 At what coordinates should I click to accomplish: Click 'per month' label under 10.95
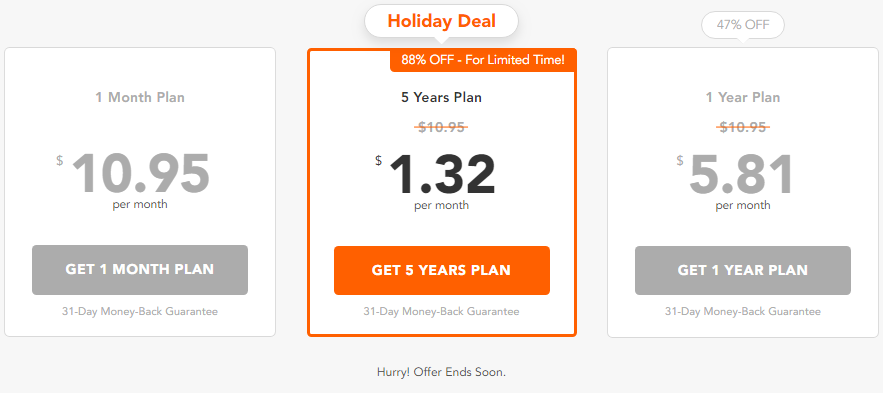[140, 204]
